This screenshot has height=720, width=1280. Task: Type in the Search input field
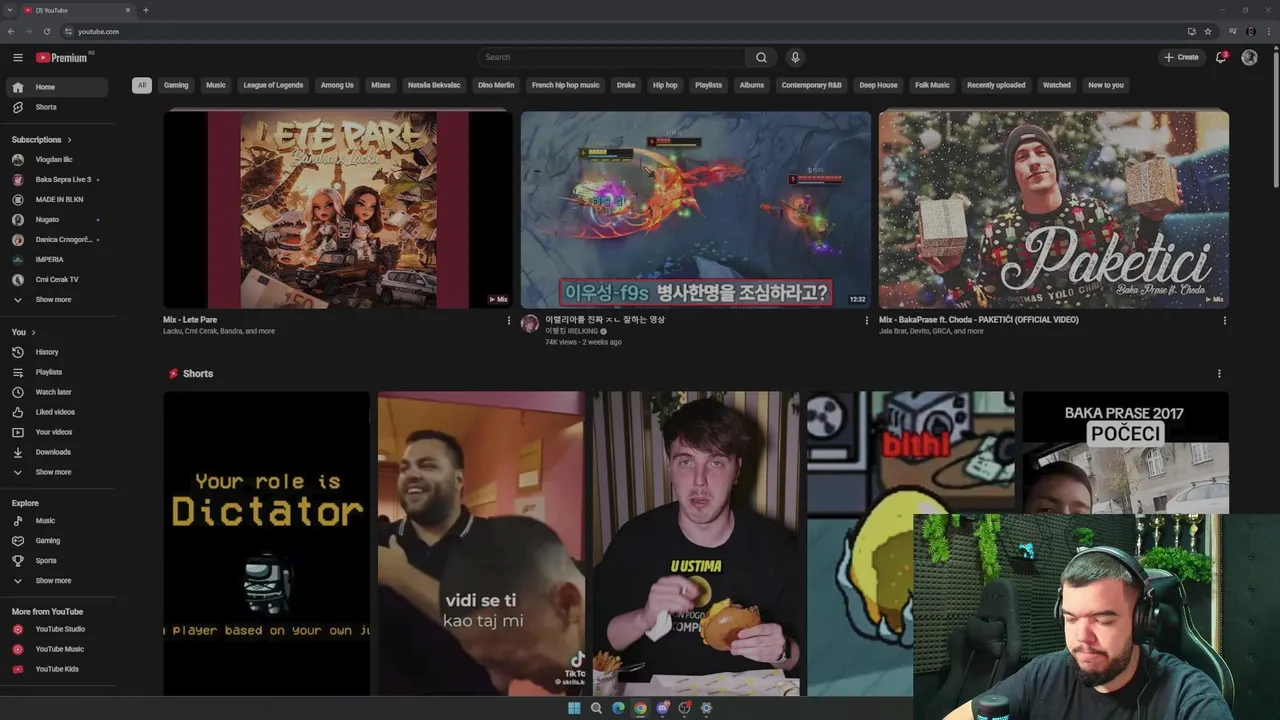611,57
